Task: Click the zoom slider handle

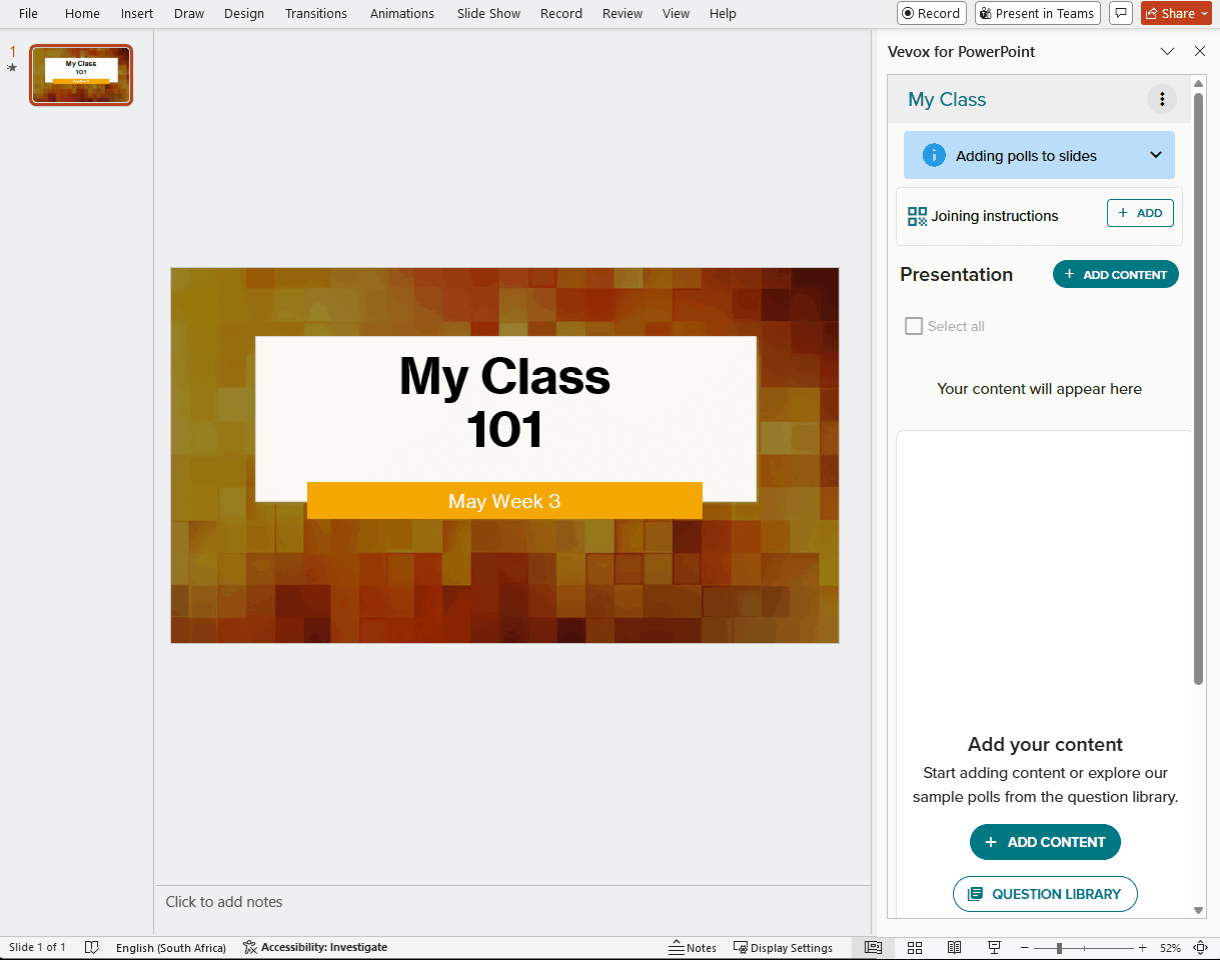Action: click(1059, 947)
